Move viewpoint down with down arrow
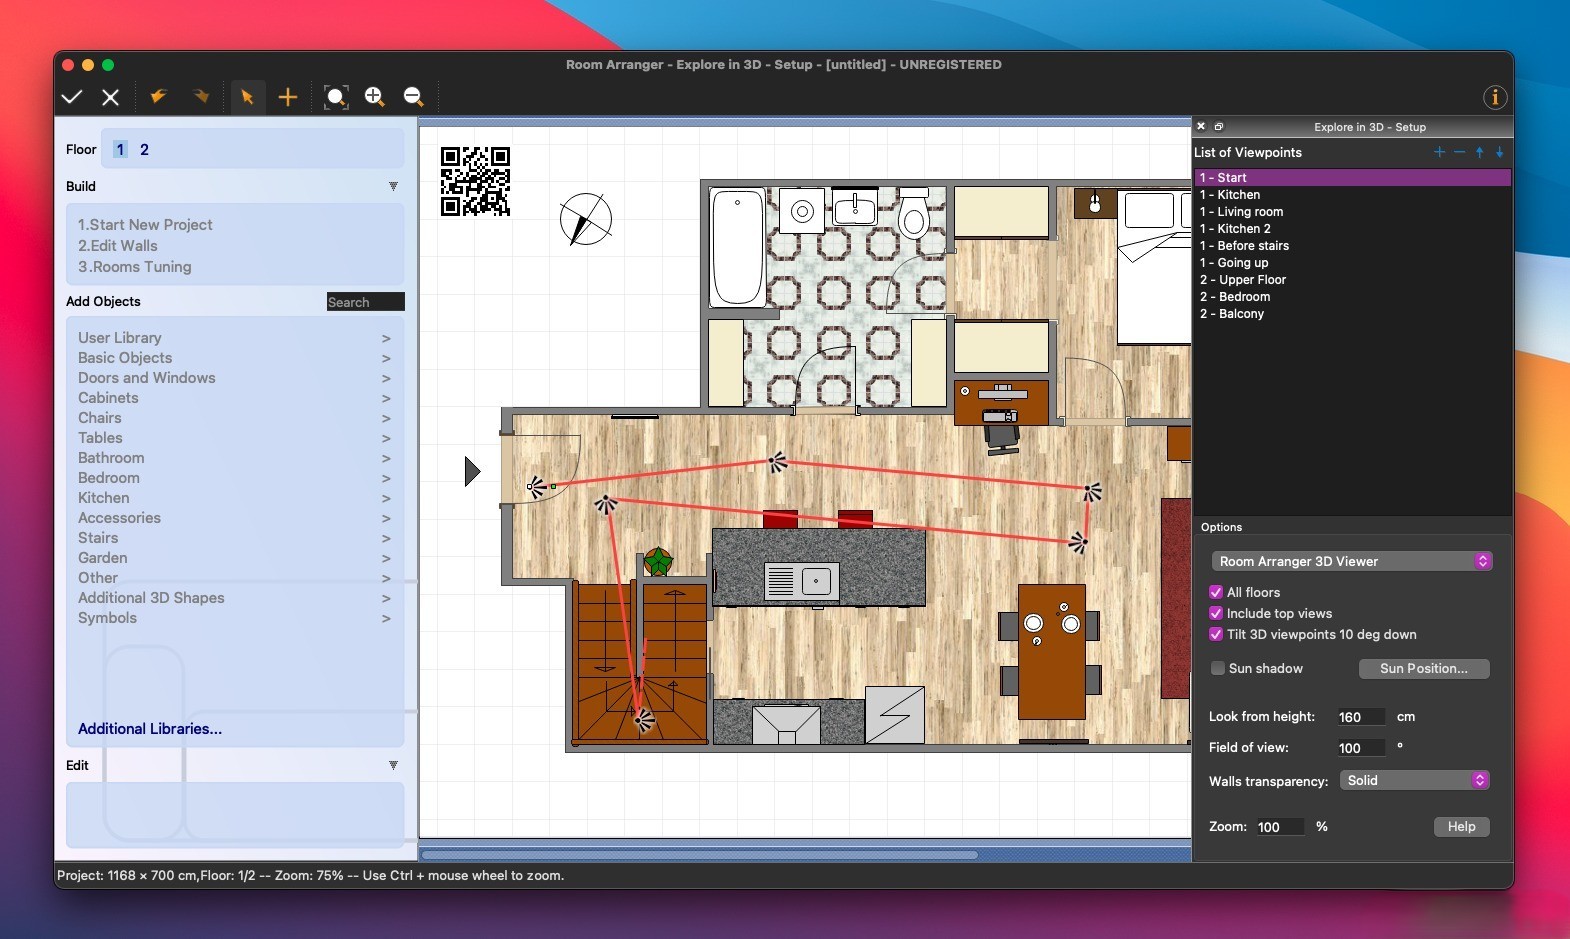1570x939 pixels. (x=1500, y=152)
